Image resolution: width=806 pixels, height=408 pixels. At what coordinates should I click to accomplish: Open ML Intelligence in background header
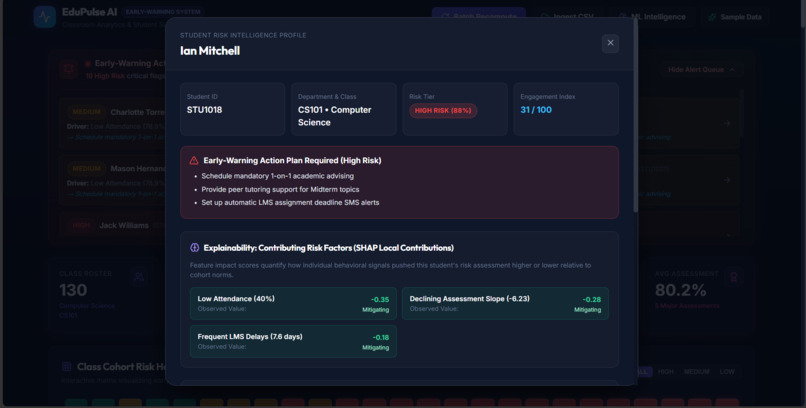pos(652,17)
